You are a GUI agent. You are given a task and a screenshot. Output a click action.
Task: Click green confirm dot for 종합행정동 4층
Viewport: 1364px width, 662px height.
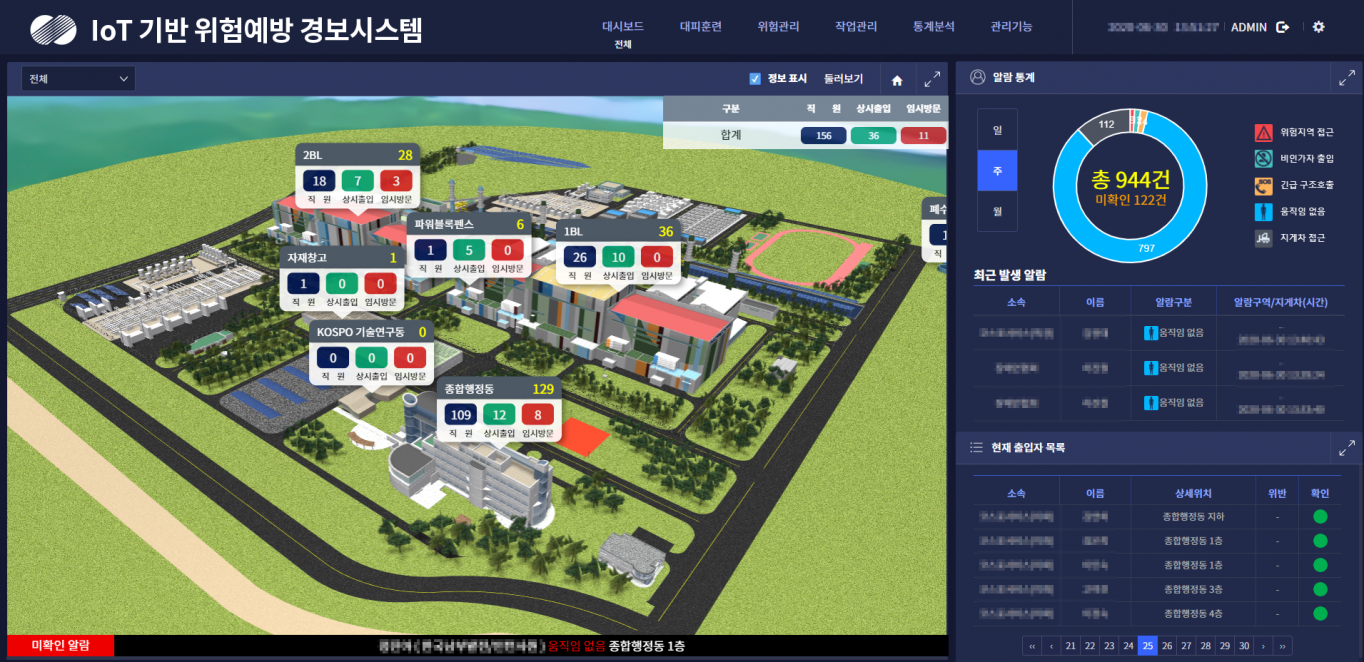pyautogui.click(x=1320, y=613)
